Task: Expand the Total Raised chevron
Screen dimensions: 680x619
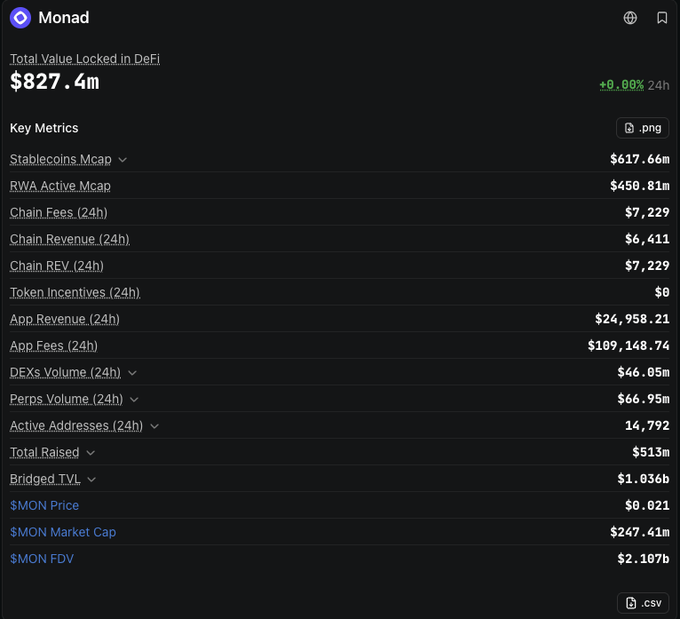Action: [x=91, y=453]
